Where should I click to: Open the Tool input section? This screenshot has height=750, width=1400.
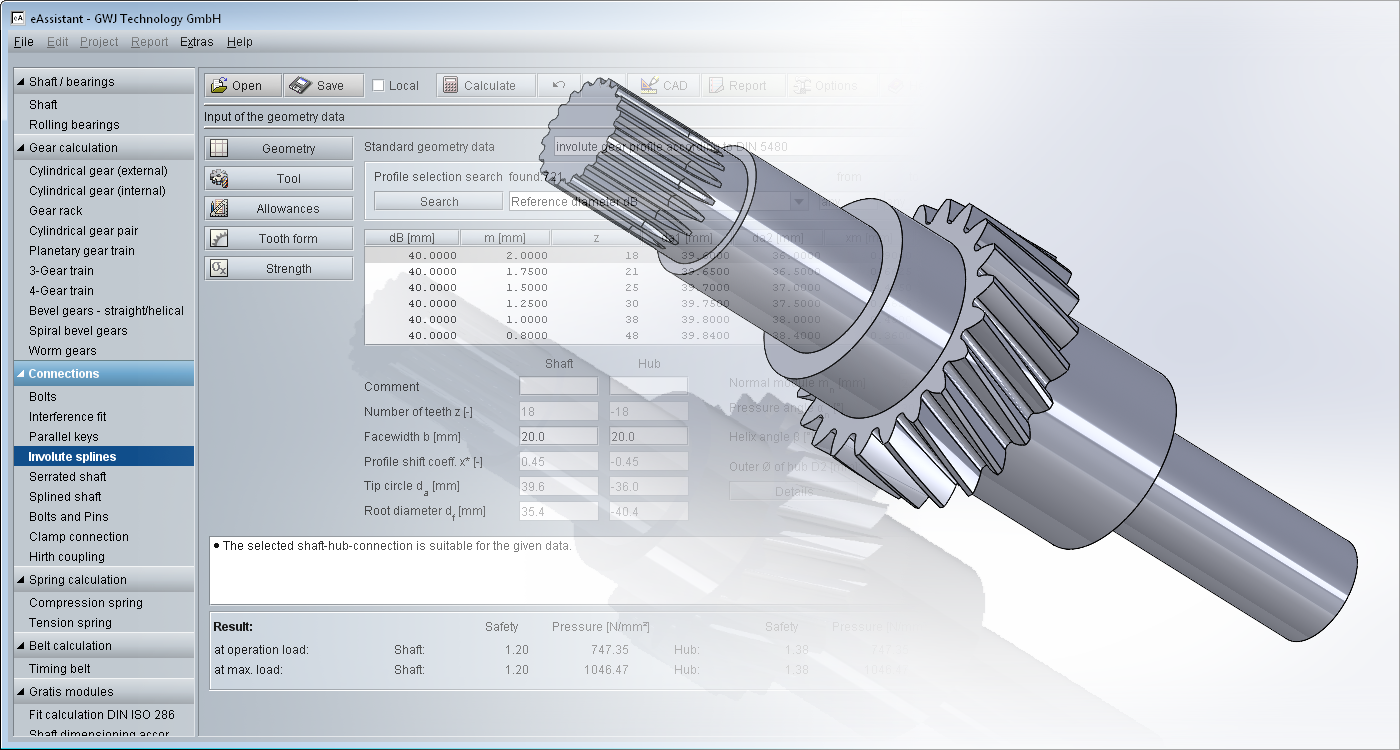point(279,179)
